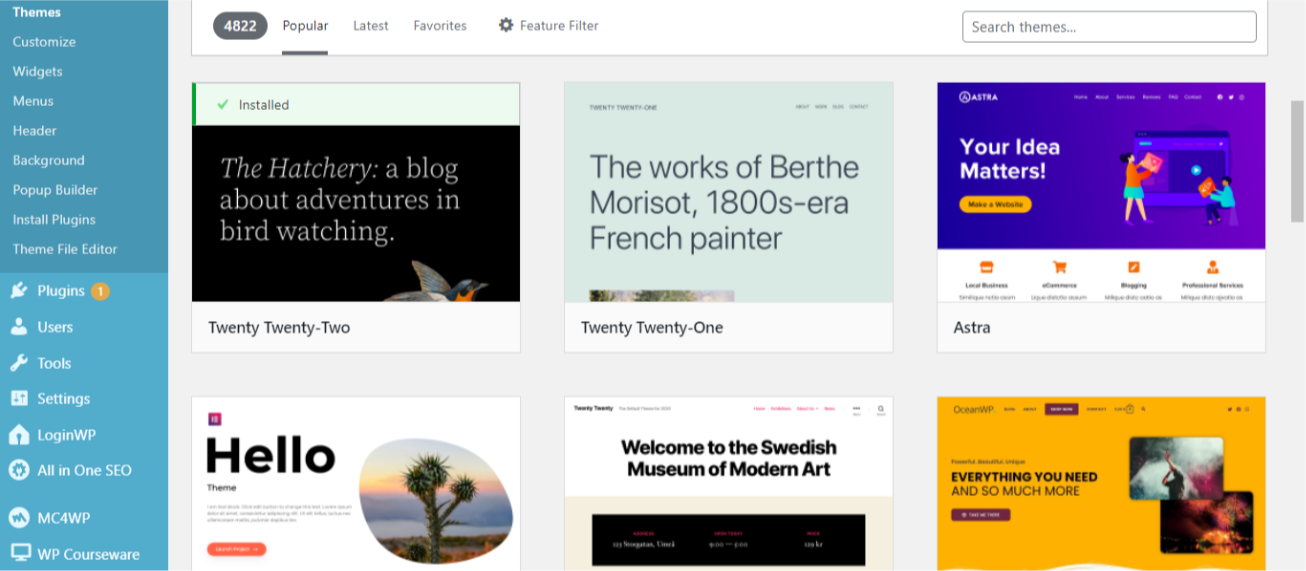Open the WP Courseware menu label
Screen dimensions: 1306x571
pos(89,554)
